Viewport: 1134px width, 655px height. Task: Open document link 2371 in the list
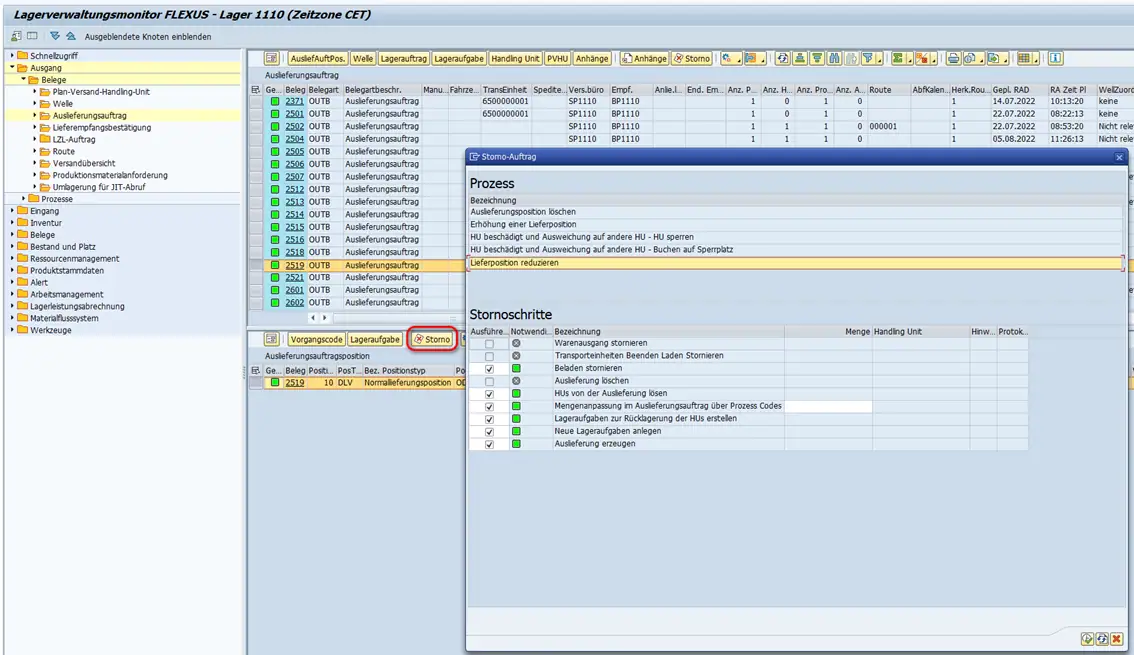click(294, 102)
